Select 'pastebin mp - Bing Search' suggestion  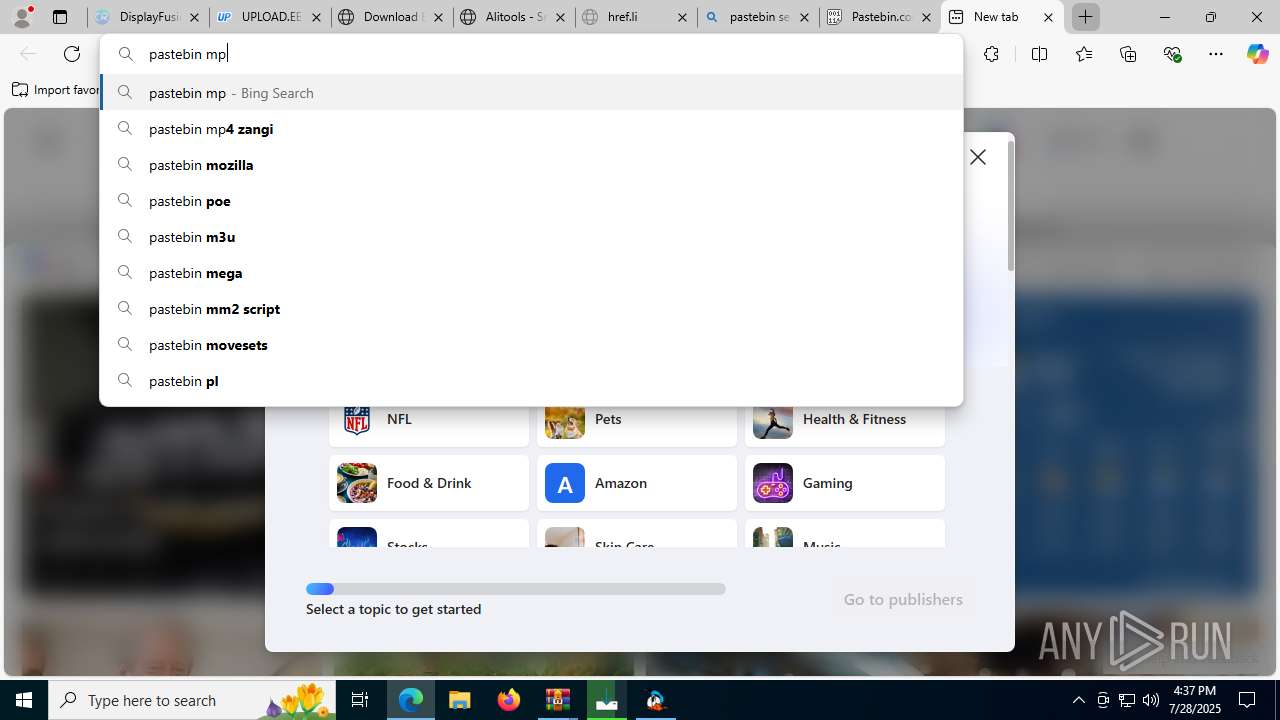tap(531, 92)
